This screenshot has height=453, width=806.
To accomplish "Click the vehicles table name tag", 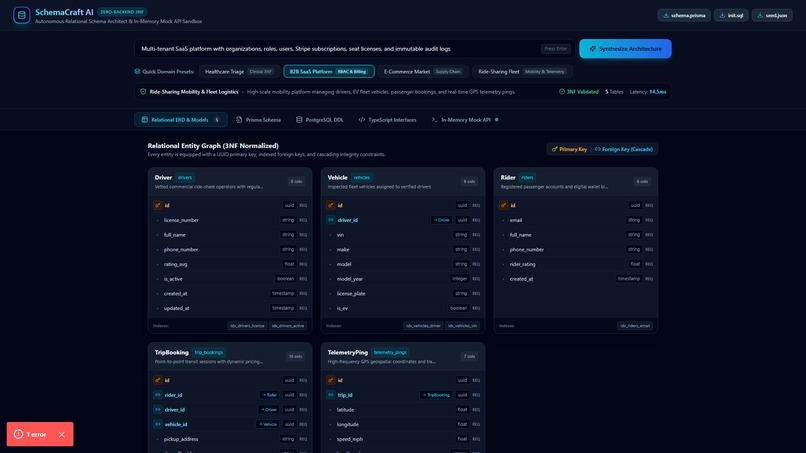I will 361,177.
